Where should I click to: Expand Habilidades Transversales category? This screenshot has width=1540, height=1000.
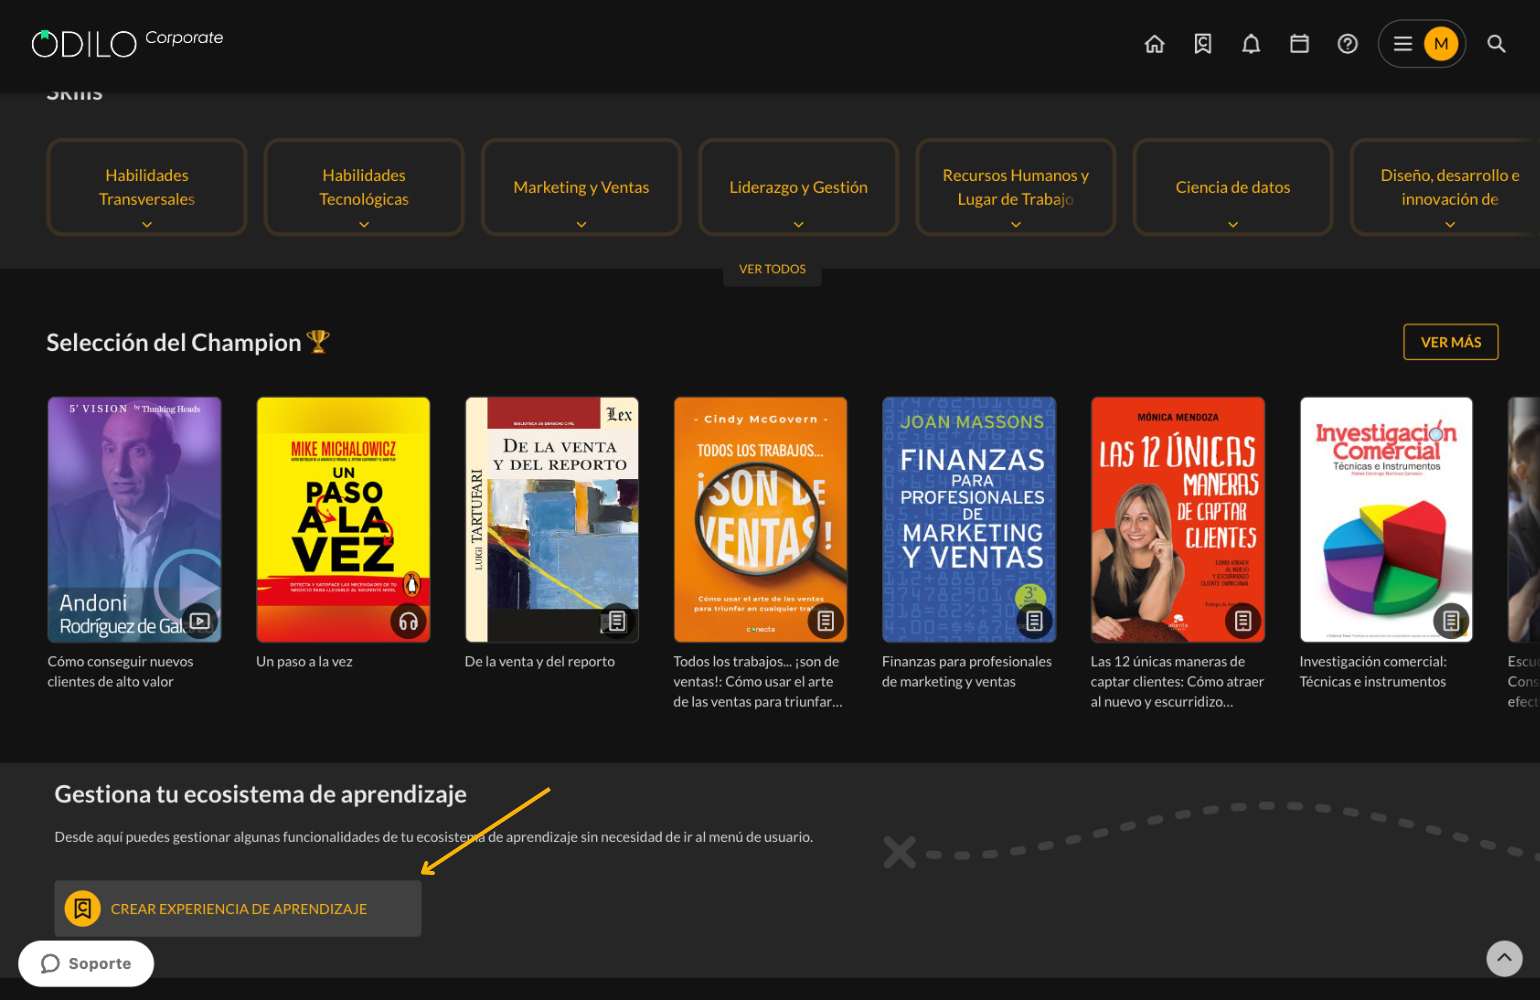pyautogui.click(x=147, y=188)
